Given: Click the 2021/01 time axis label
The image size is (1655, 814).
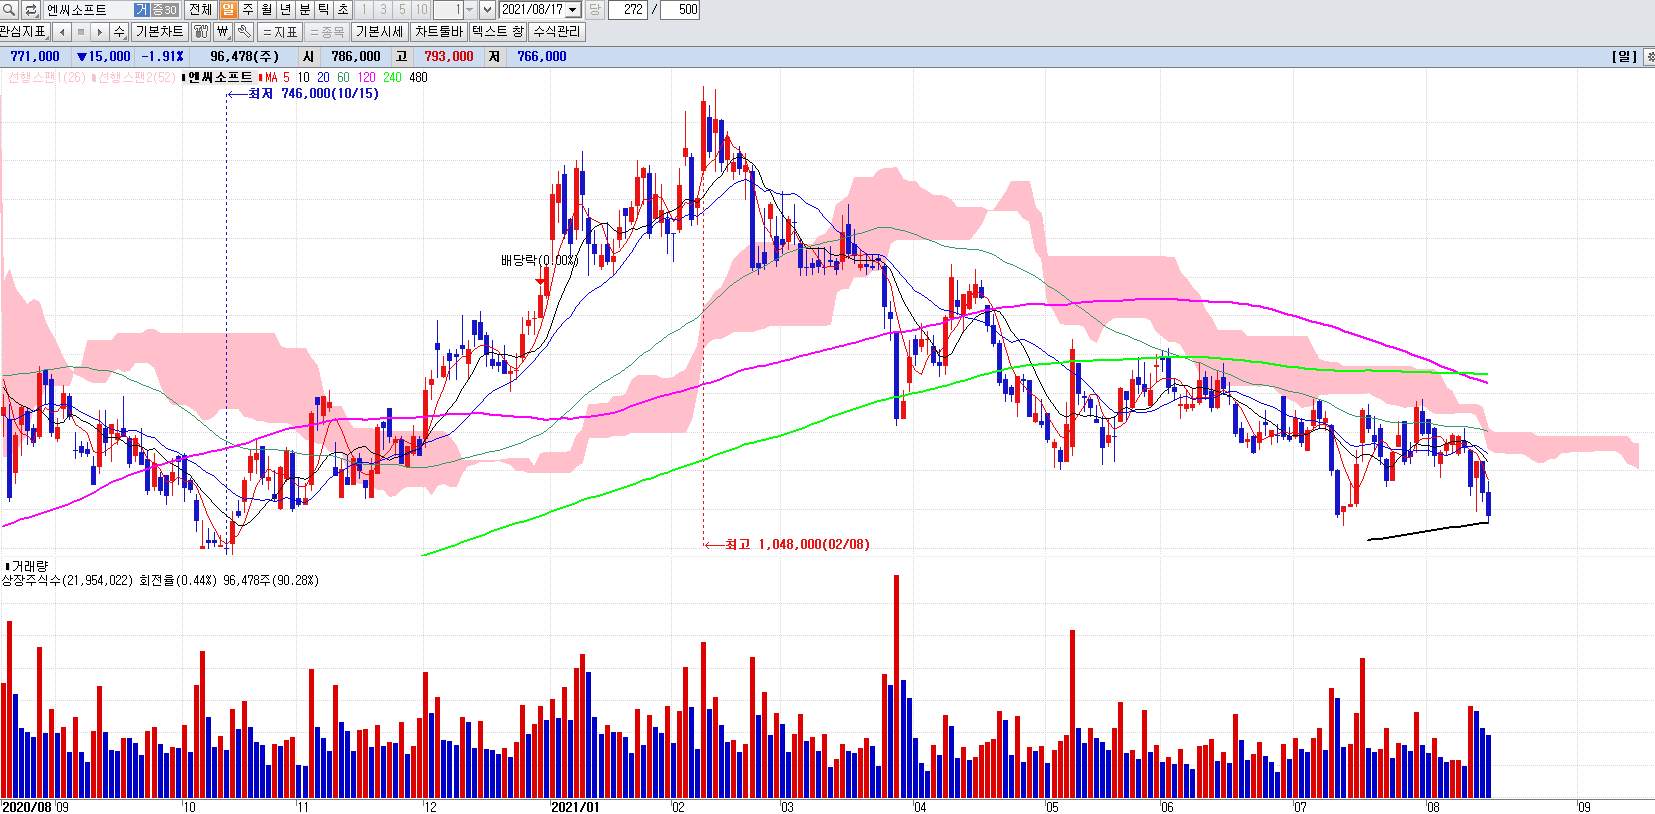Looking at the screenshot, I should click(x=575, y=807).
